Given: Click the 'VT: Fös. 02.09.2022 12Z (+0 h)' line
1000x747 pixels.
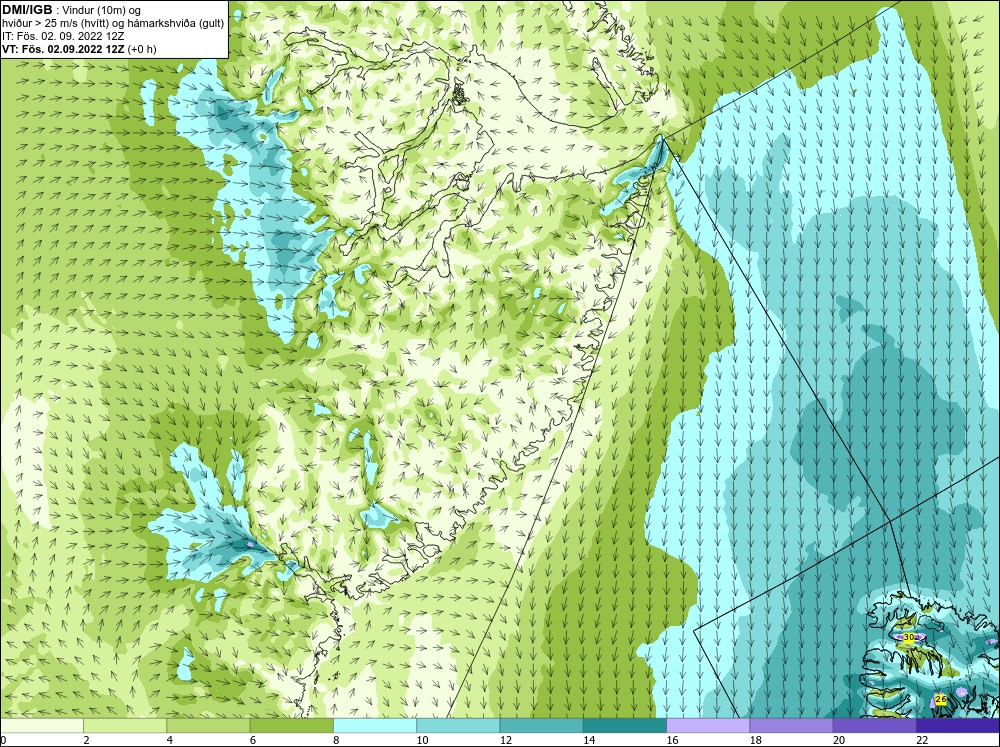Looking at the screenshot, I should coord(79,49).
